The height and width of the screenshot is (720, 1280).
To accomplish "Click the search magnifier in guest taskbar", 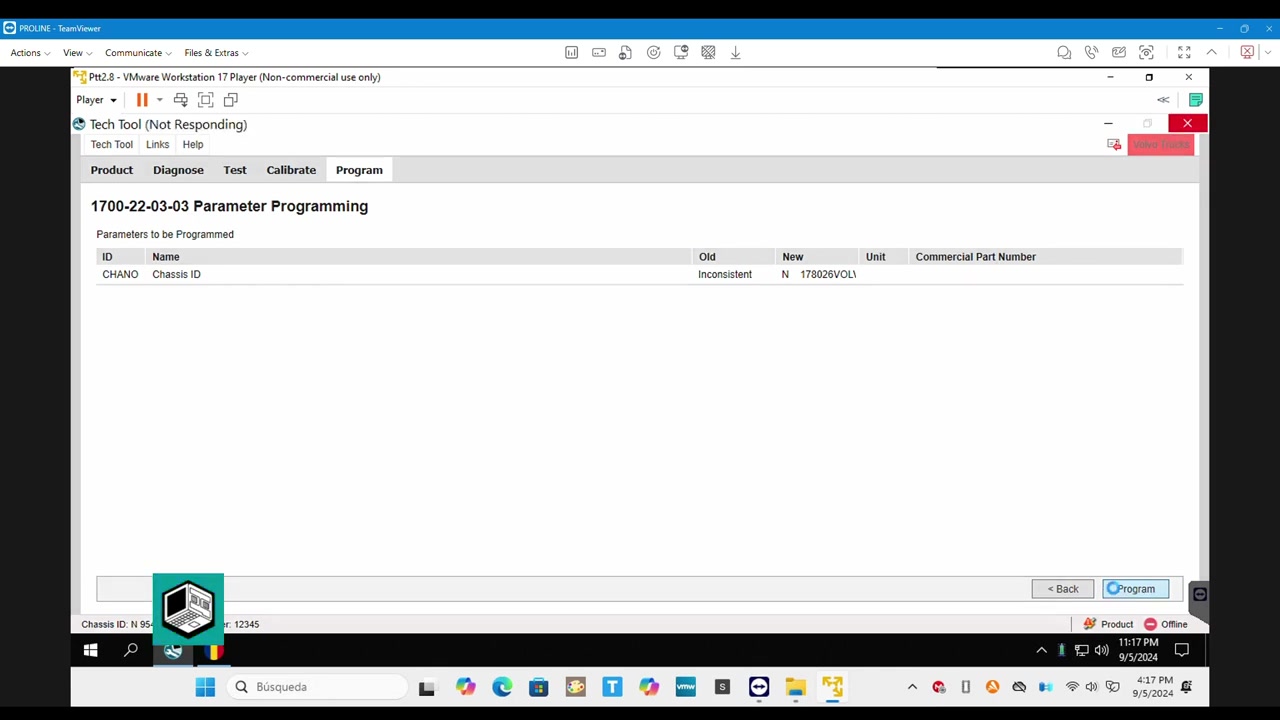I will 131,651.
